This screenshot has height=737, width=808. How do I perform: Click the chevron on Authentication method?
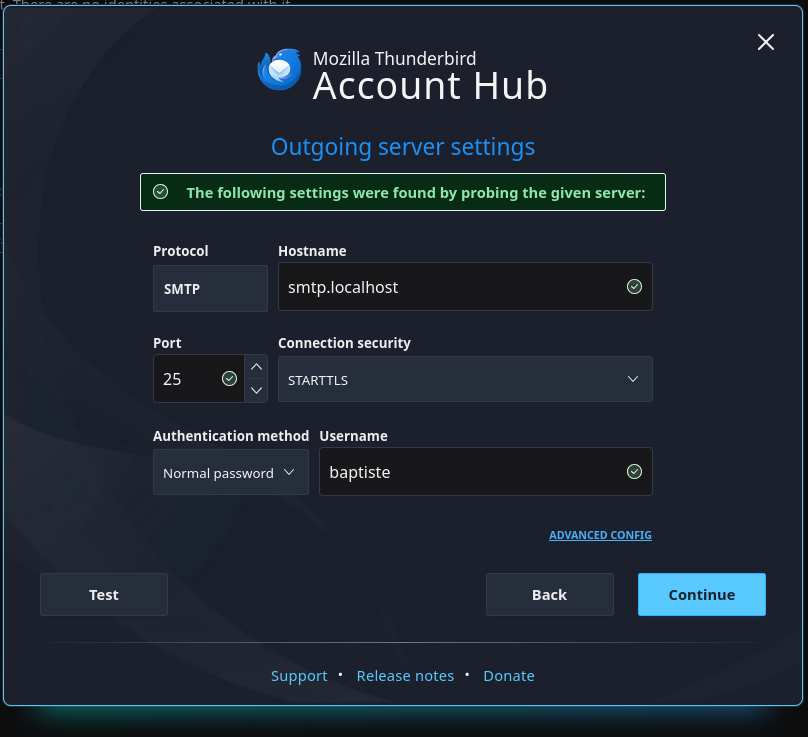point(290,471)
